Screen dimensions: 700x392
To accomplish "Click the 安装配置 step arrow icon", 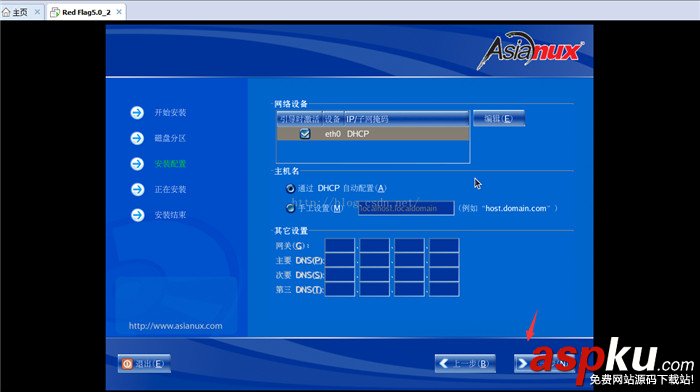I will point(137,164).
